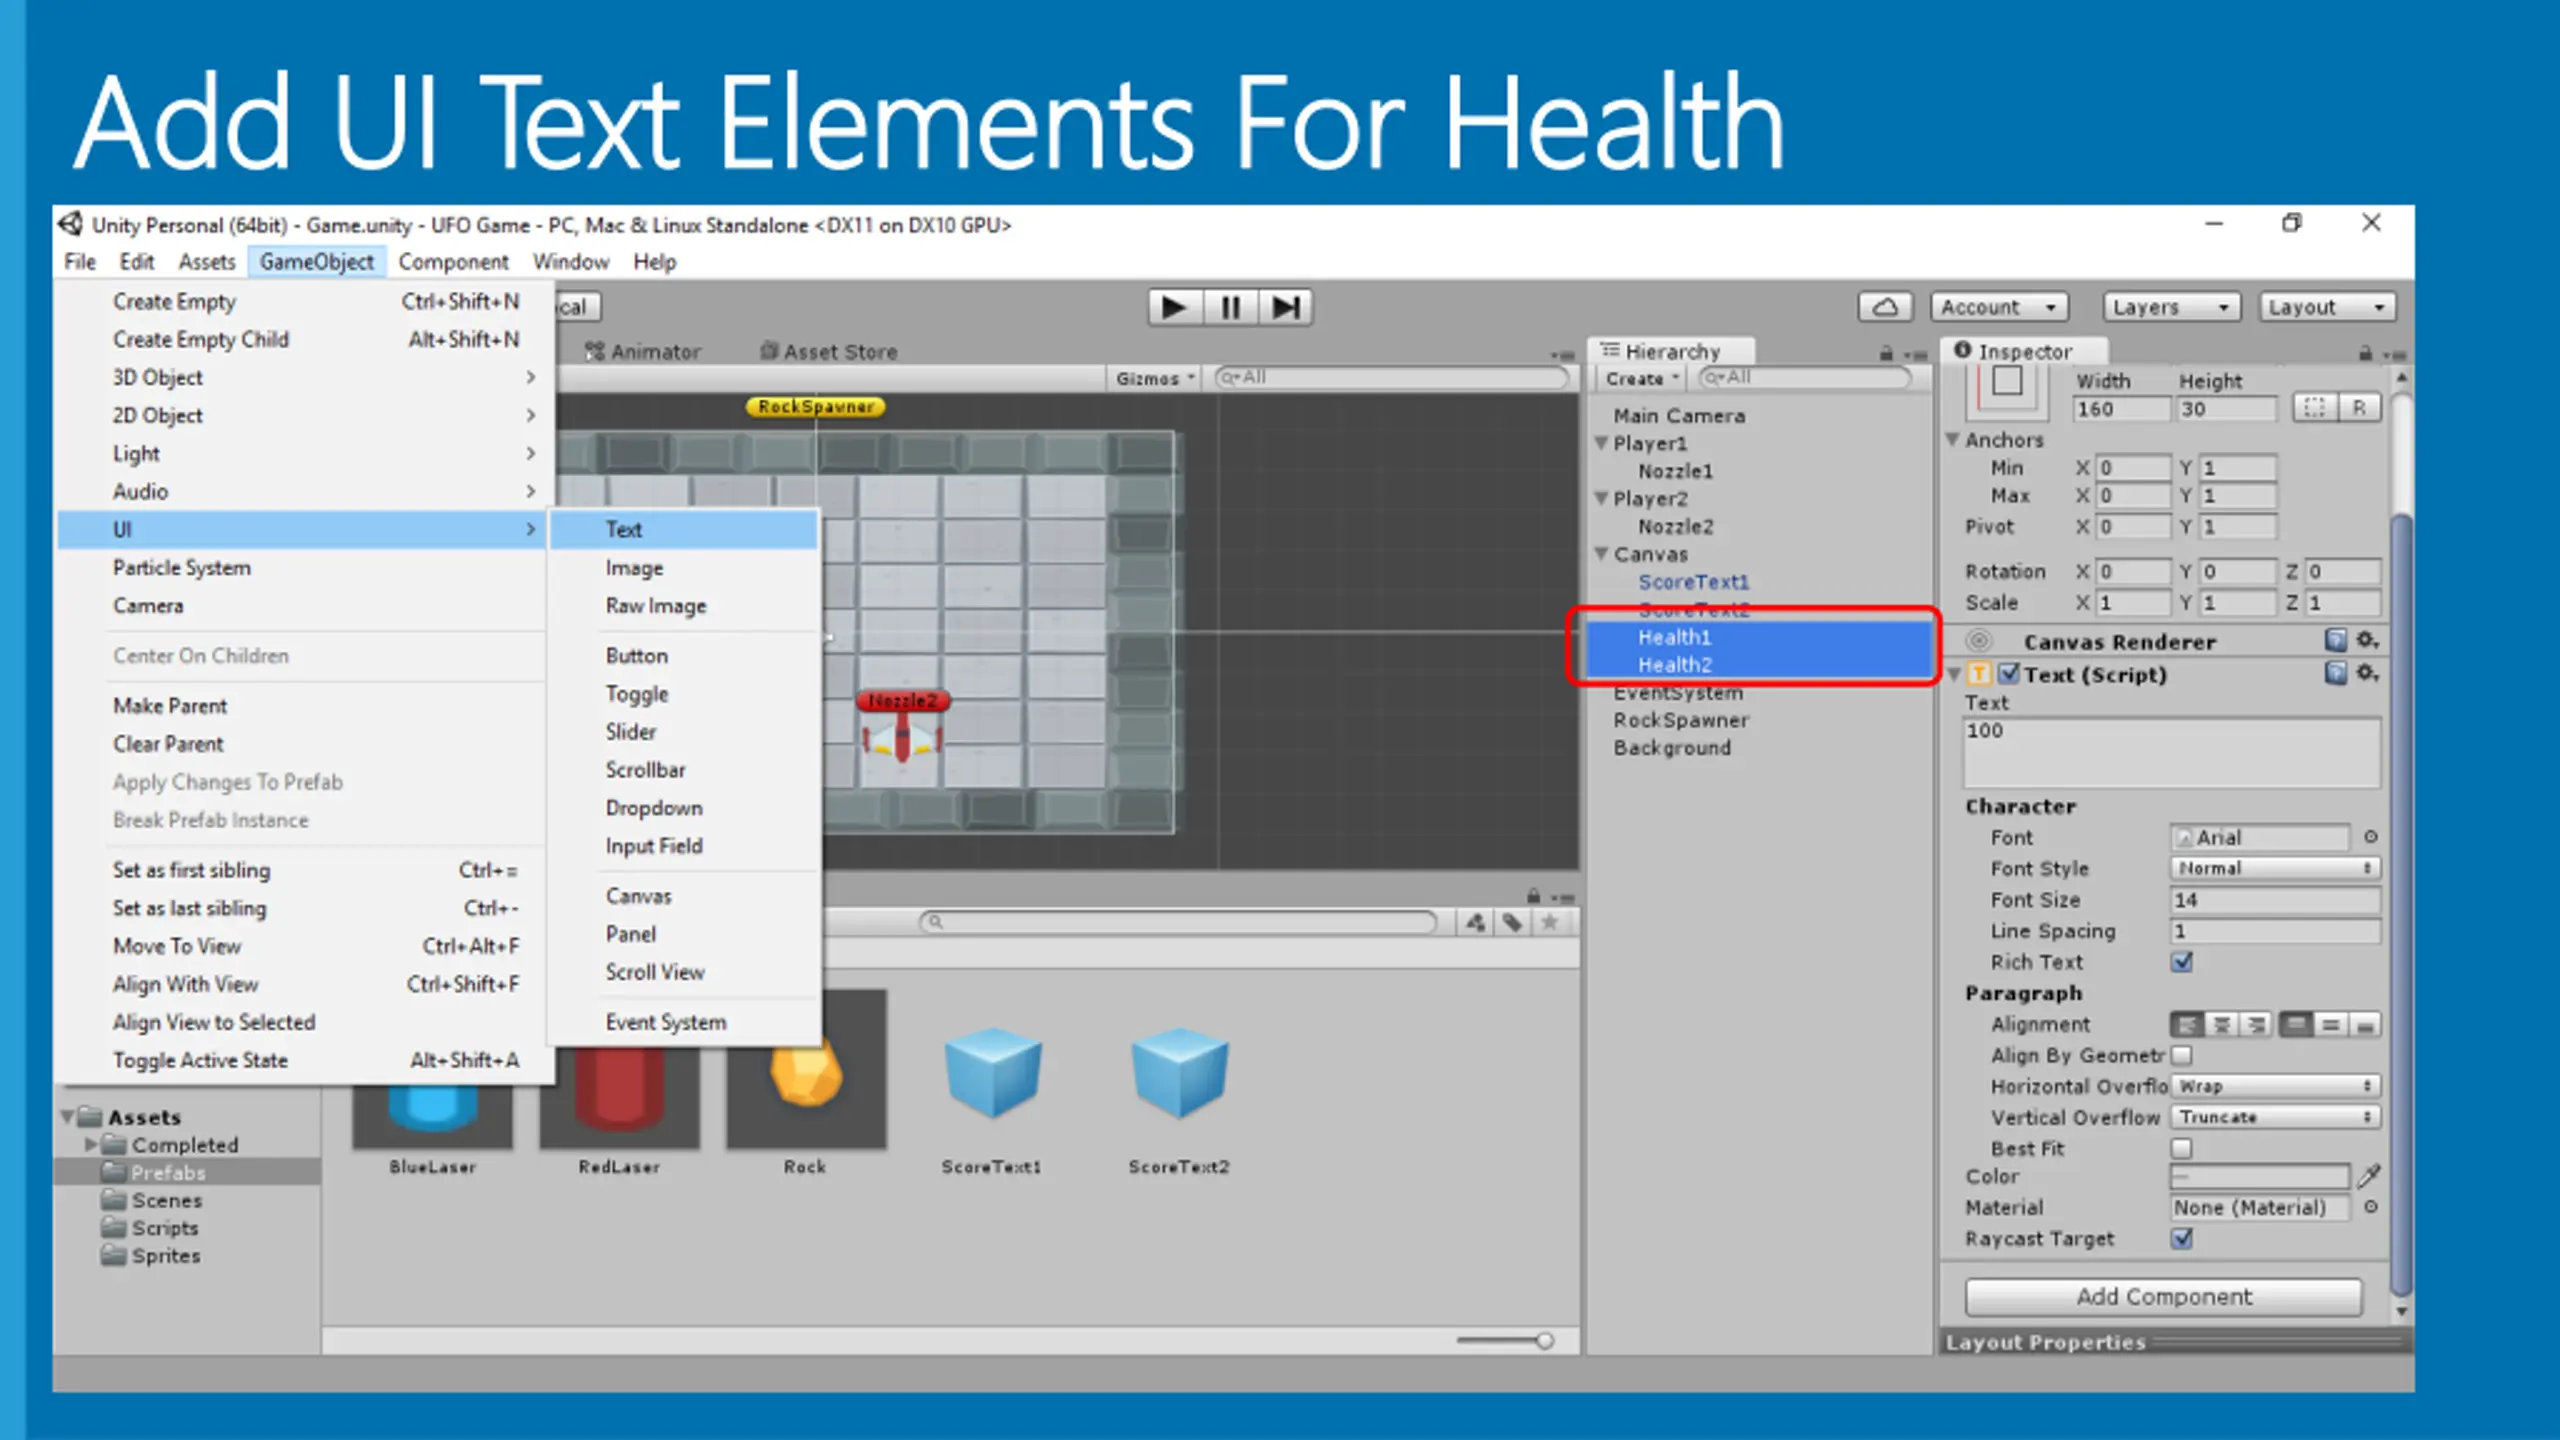This screenshot has width=2560, height=1440.
Task: Open the Font object picker circle
Action: 2370,837
